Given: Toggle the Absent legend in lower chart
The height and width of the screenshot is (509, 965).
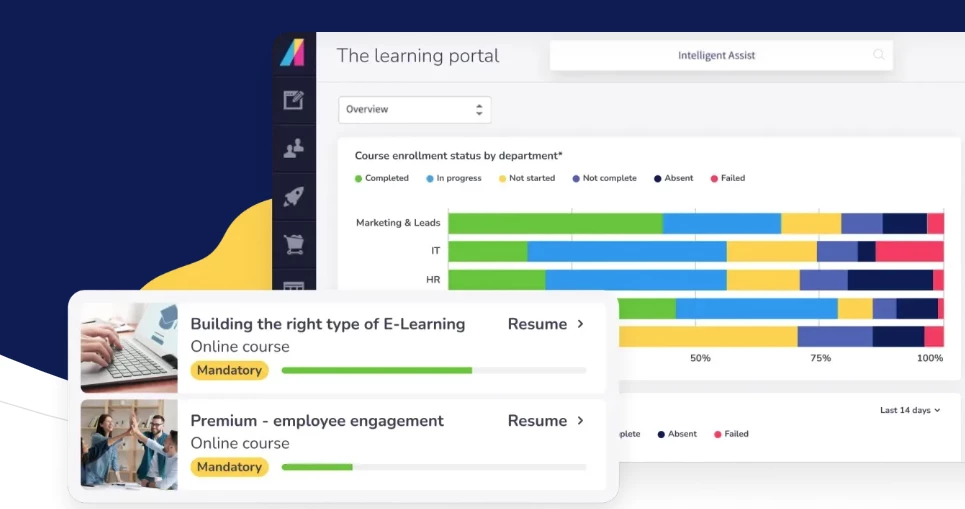Looking at the screenshot, I should point(677,434).
